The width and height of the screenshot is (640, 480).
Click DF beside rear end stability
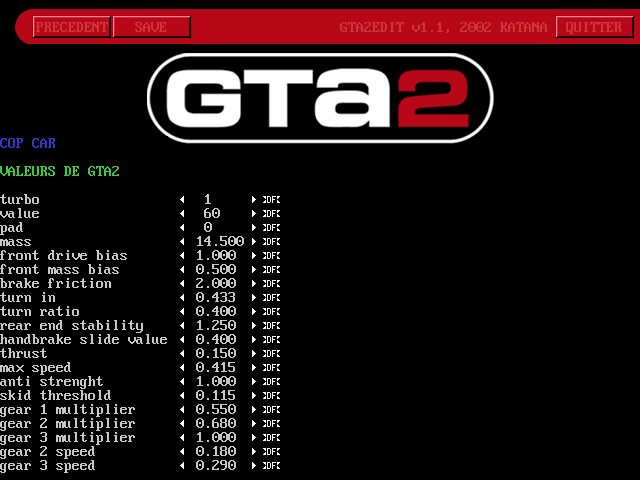(271, 325)
